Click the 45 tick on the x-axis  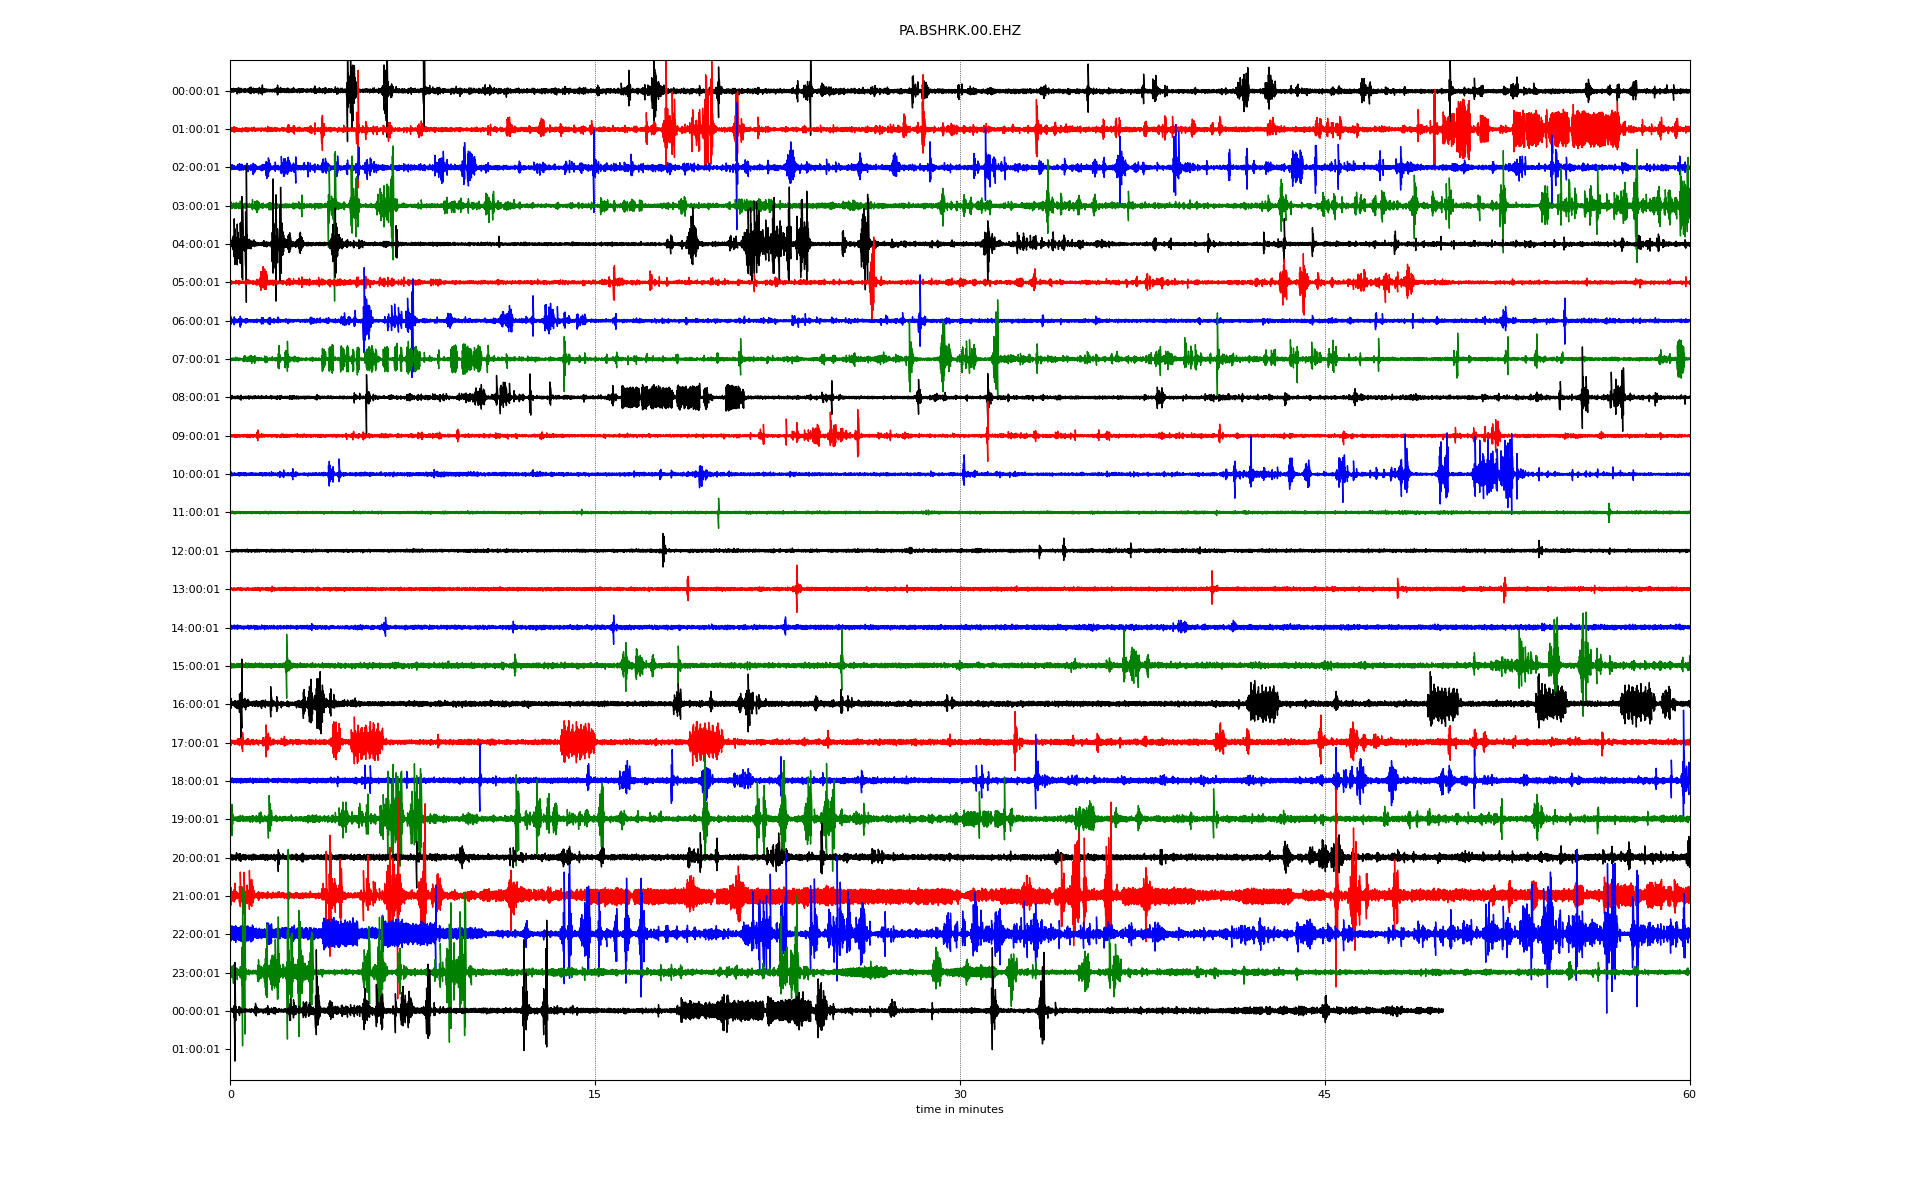tap(1324, 1094)
